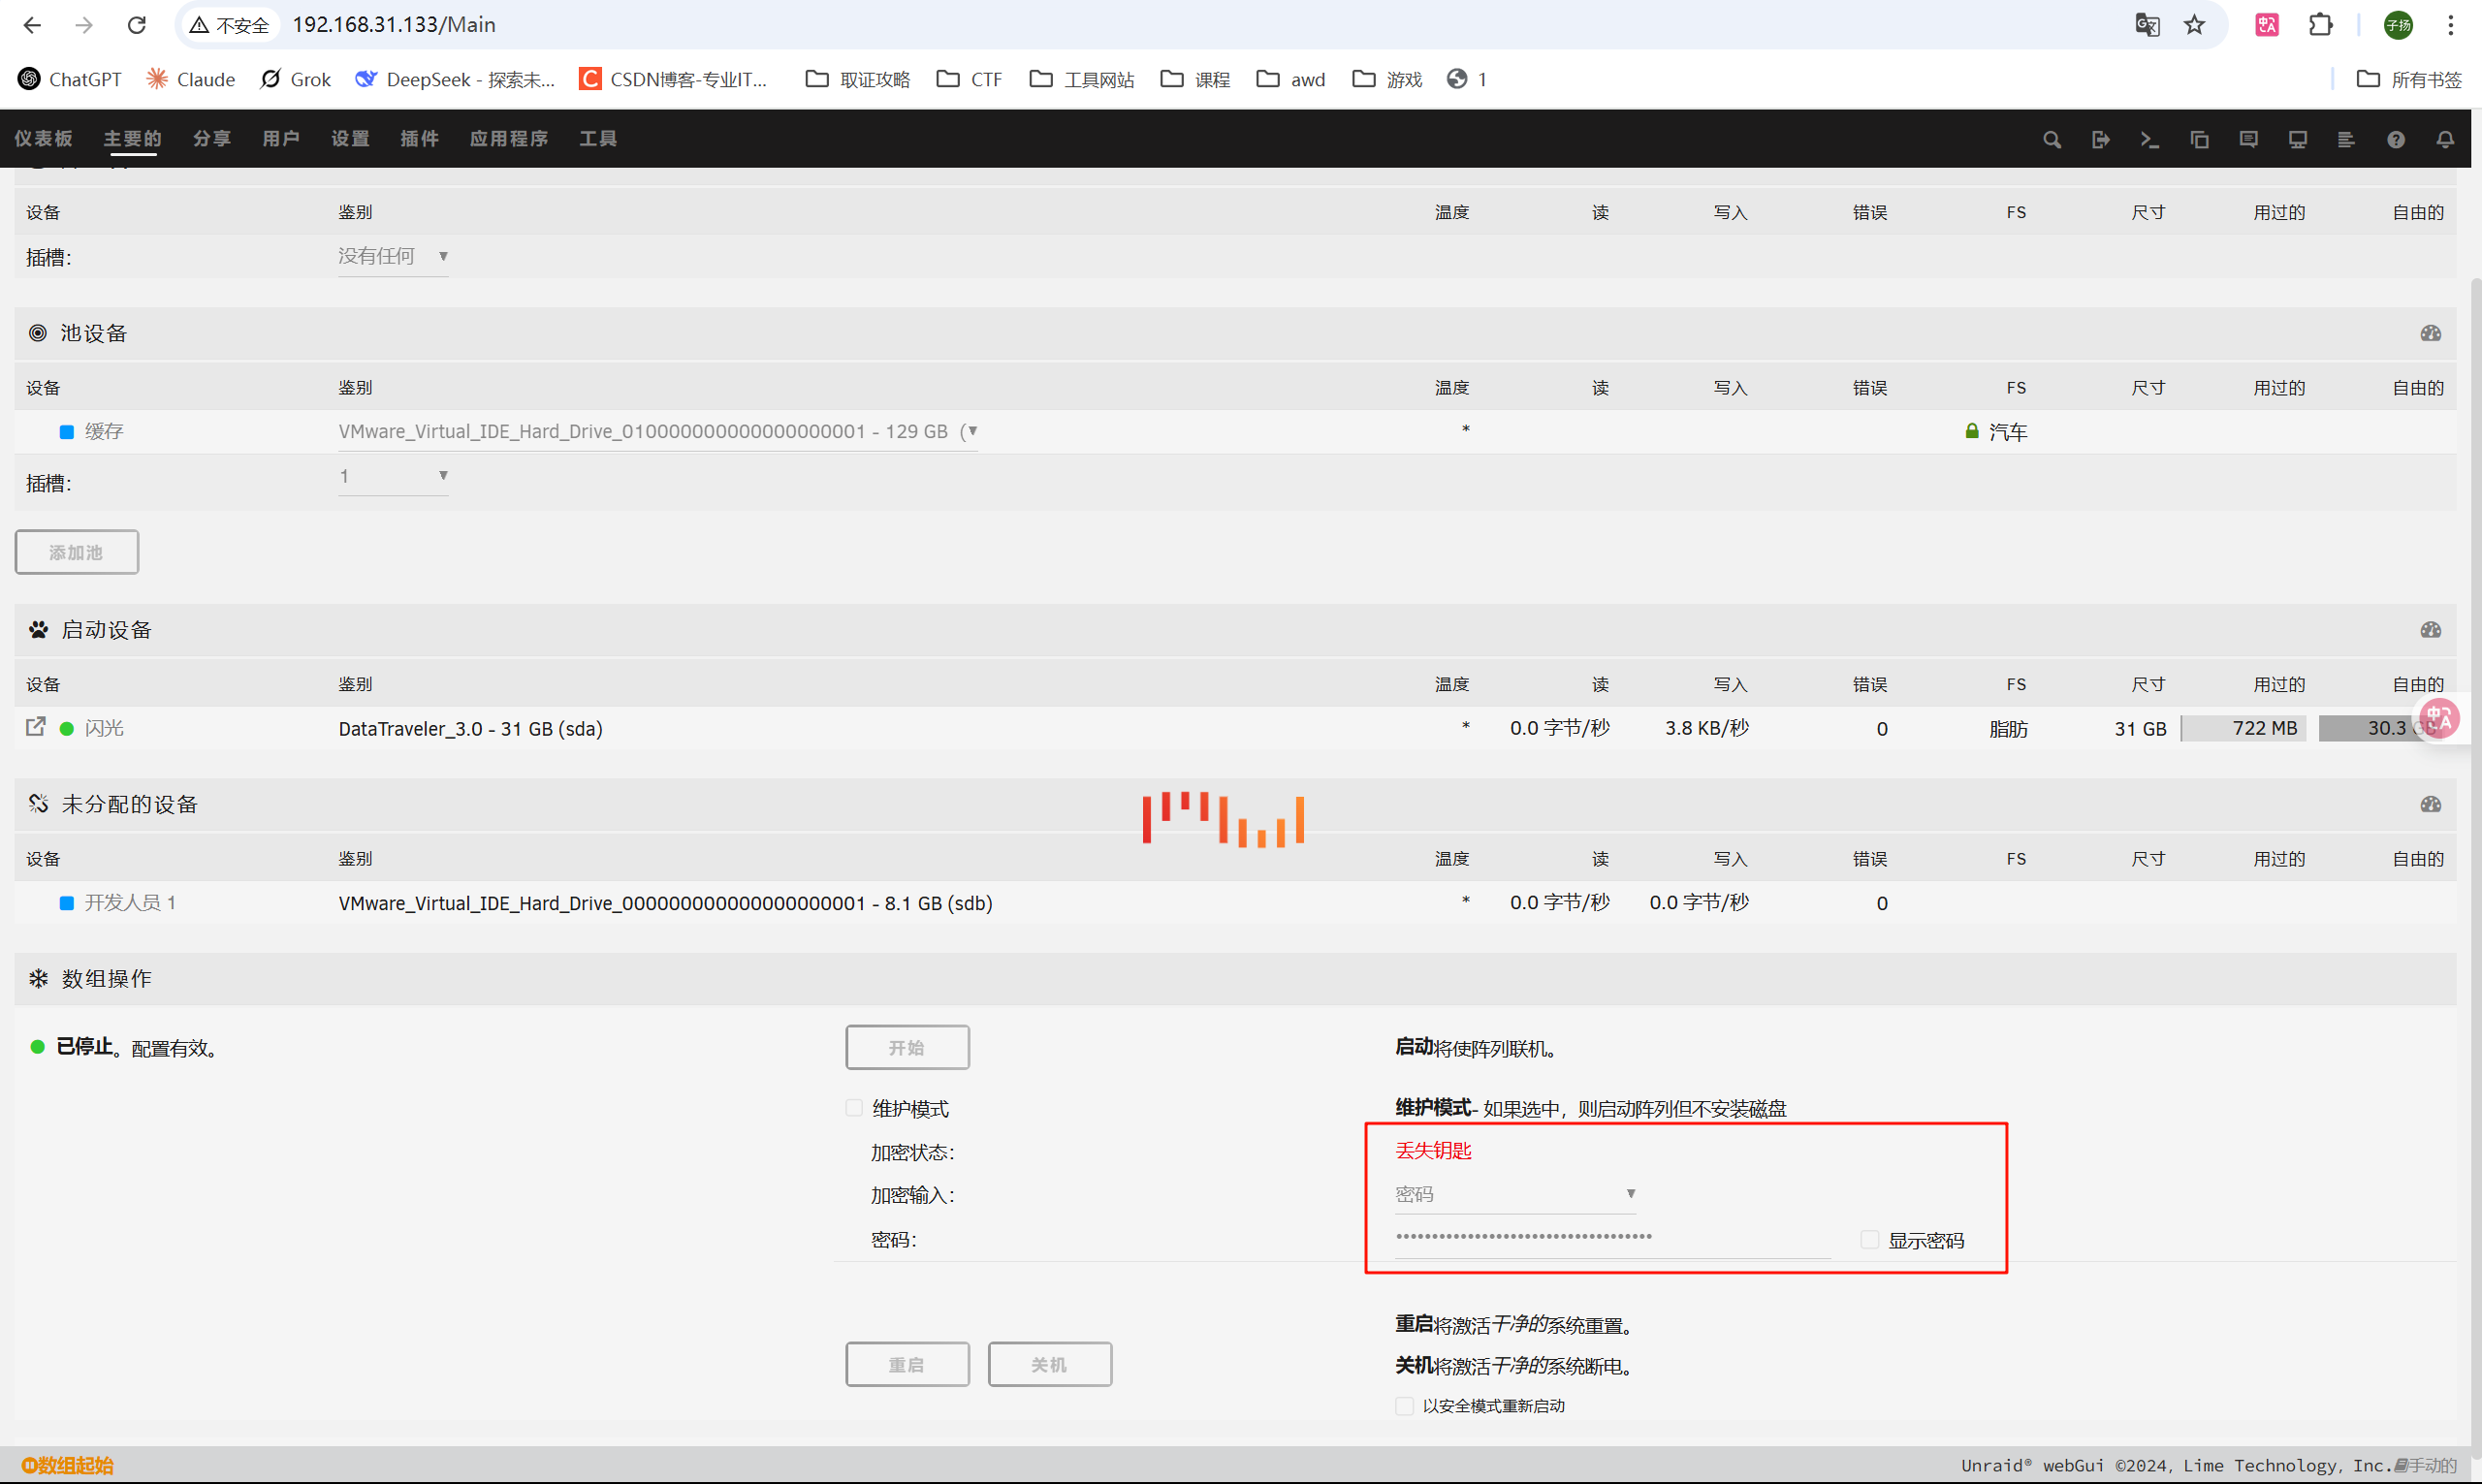Click the pool devices dashboard gauge icon

click(2430, 333)
